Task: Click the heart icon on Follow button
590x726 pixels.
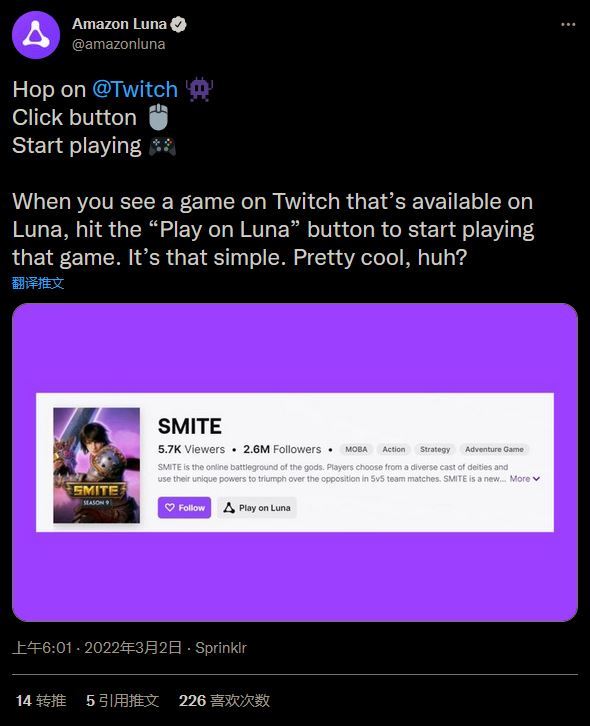Action: [x=170, y=507]
